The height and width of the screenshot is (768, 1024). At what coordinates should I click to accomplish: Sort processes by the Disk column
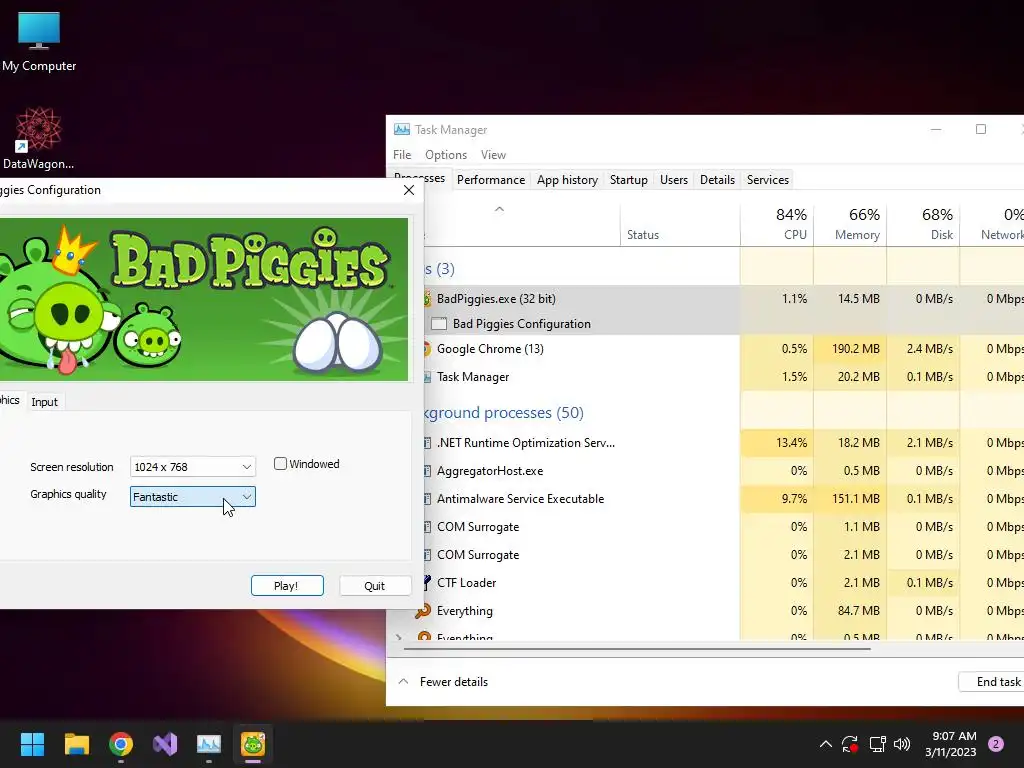(x=923, y=224)
